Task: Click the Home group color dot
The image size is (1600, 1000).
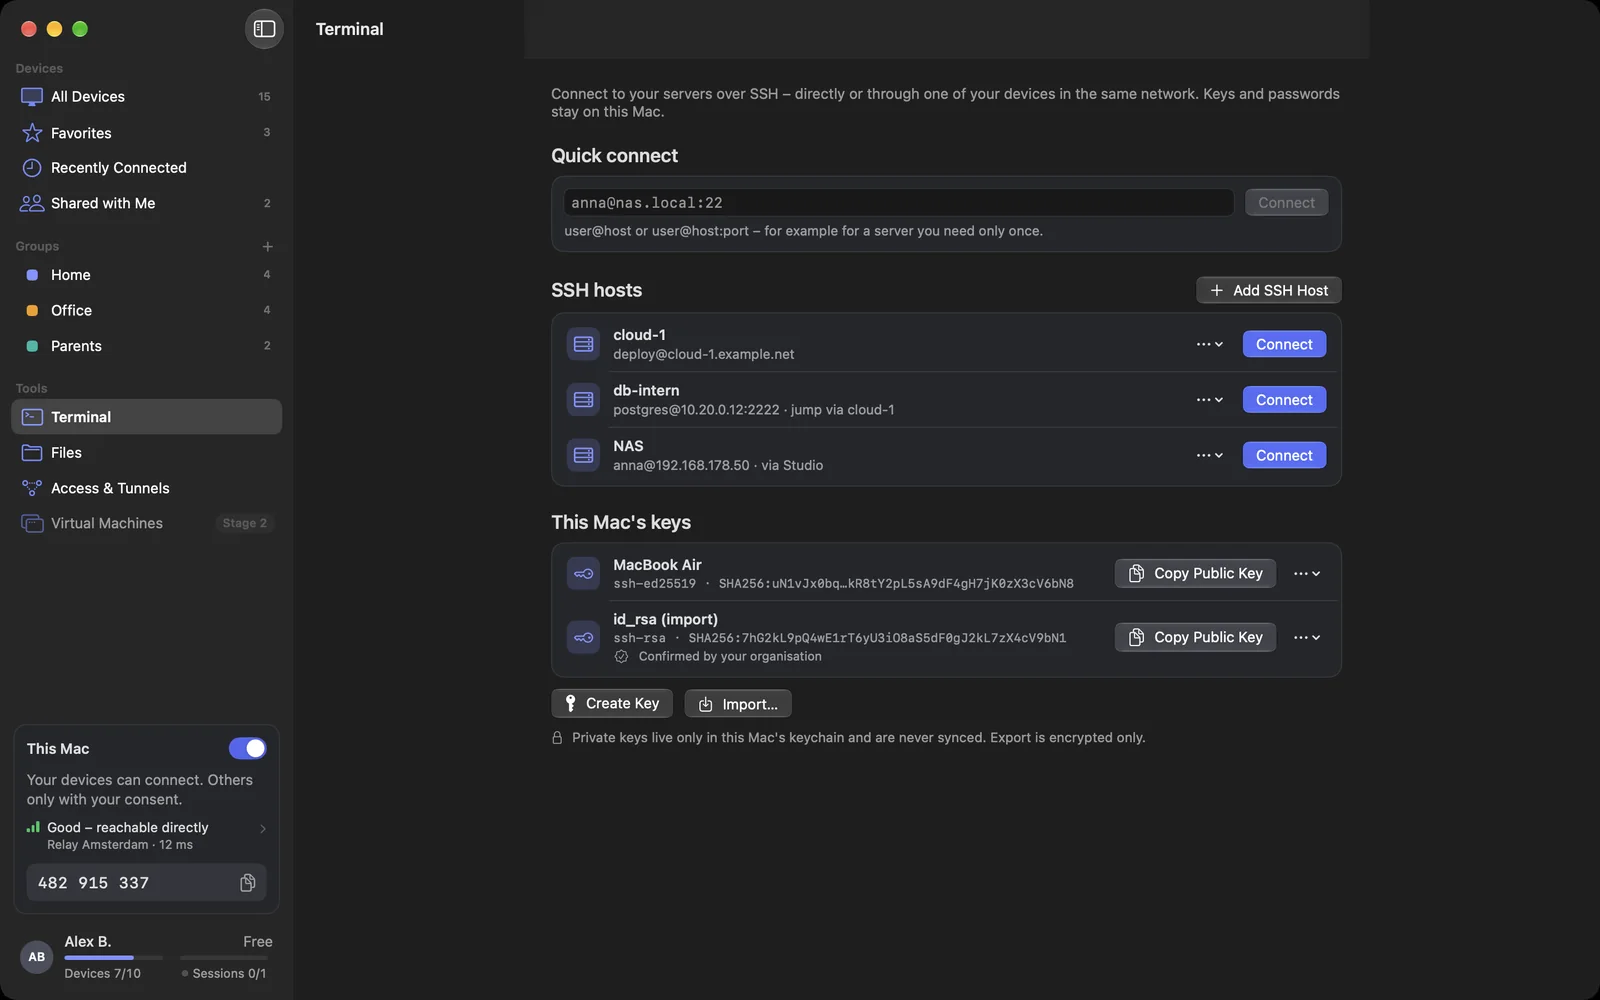Action: [32, 275]
